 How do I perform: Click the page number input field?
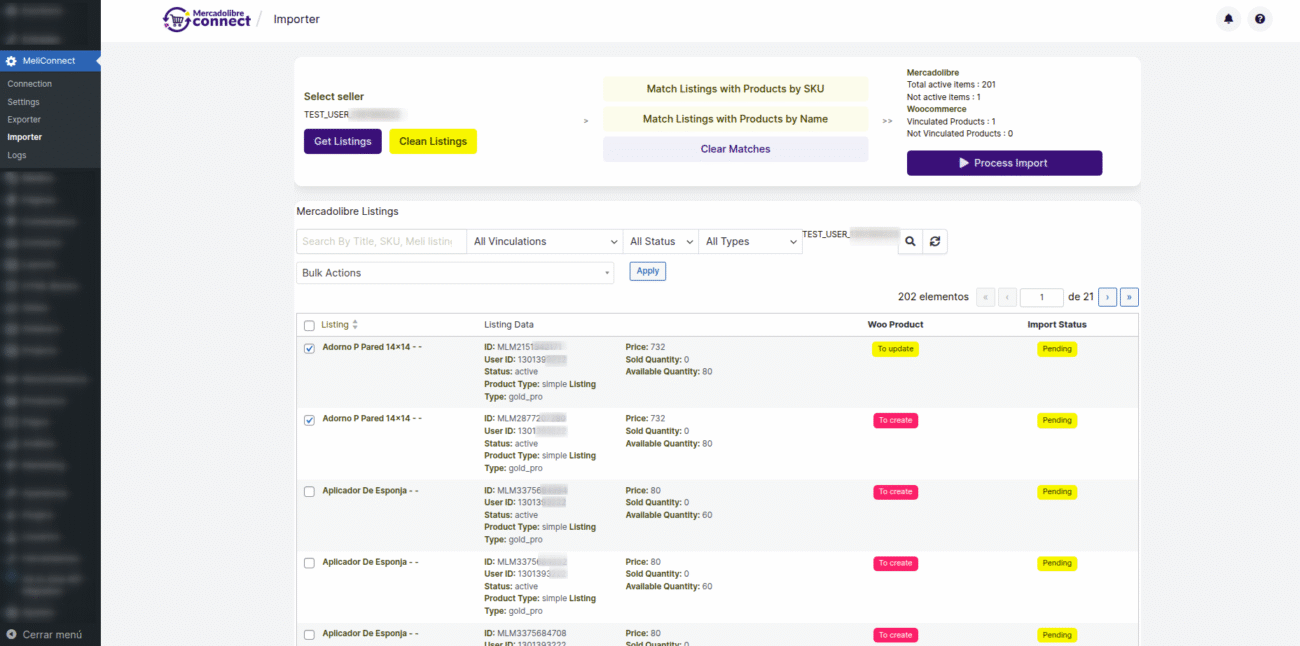pyautogui.click(x=1041, y=297)
